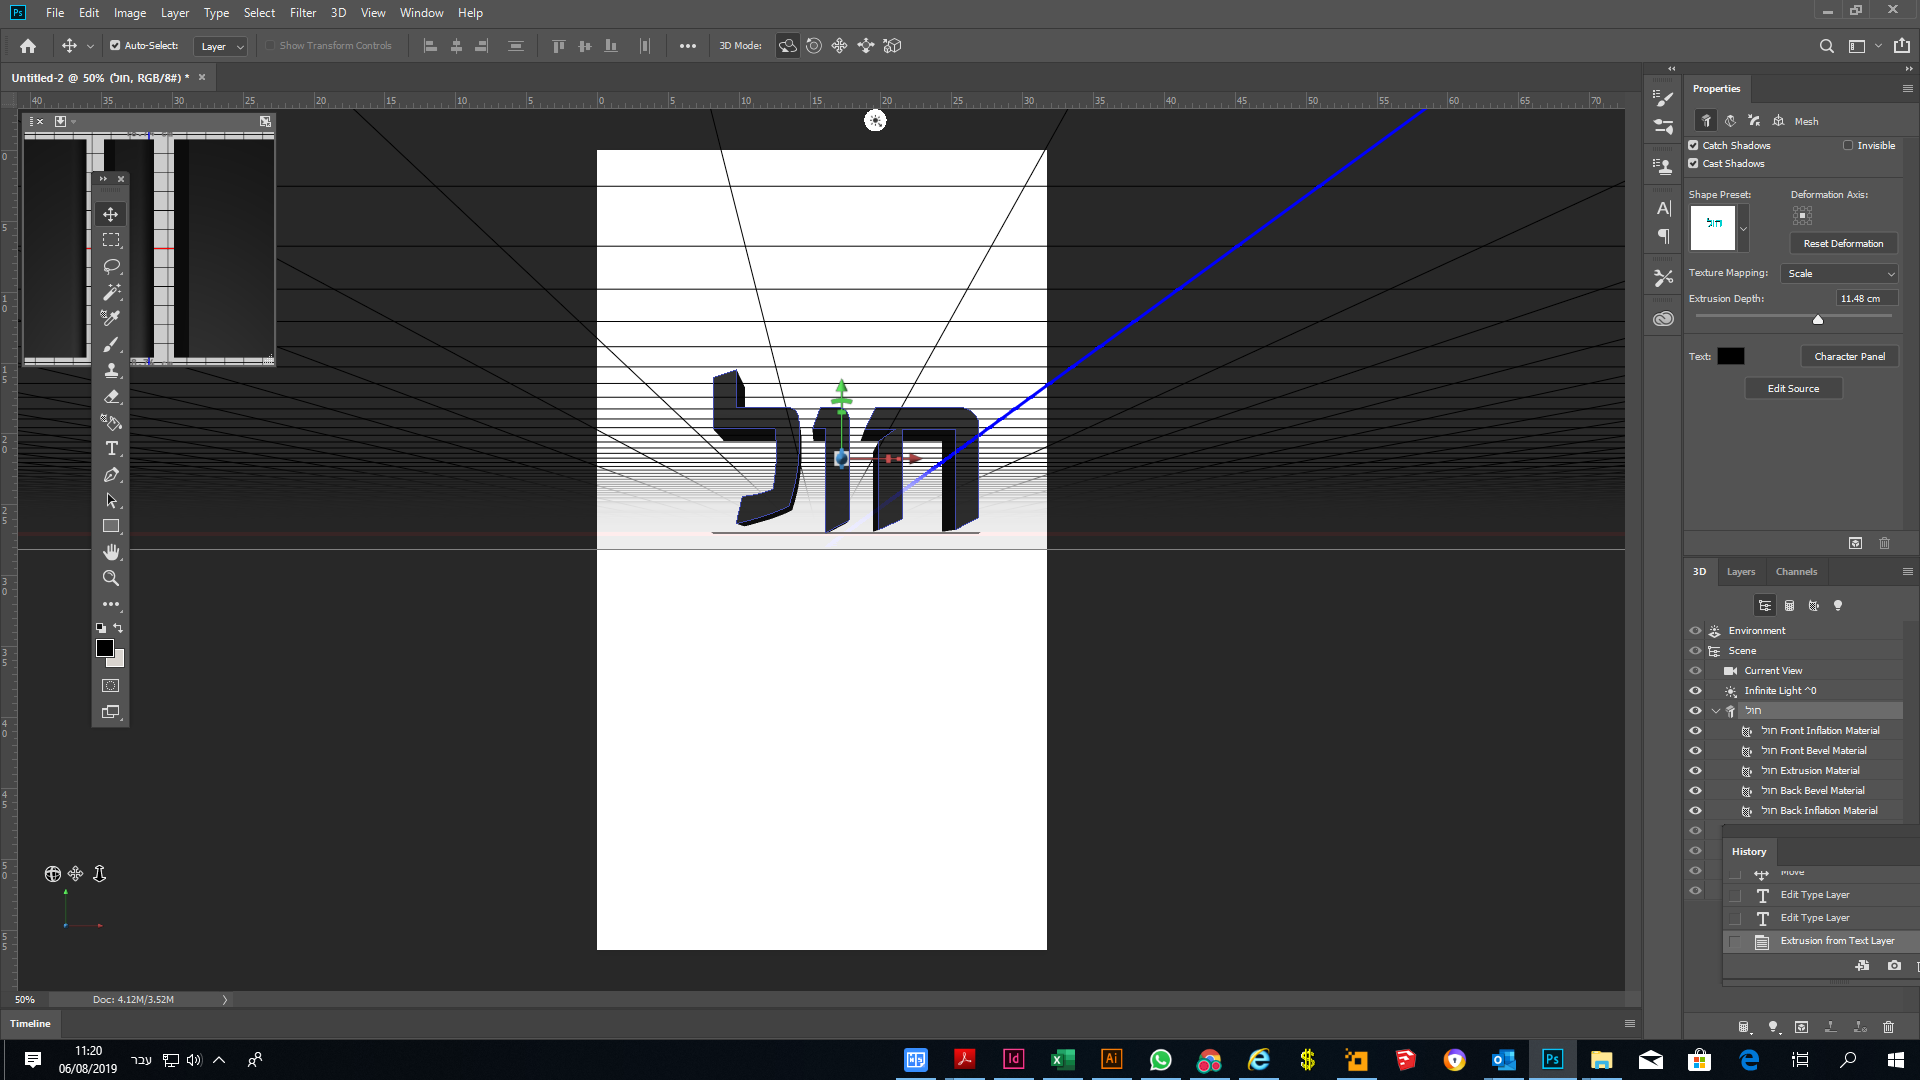Click the Edit Source button
Viewport: 1920px width, 1080px height.
click(1793, 388)
